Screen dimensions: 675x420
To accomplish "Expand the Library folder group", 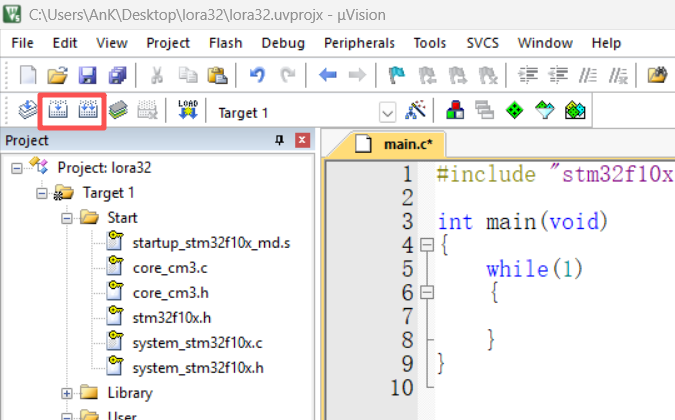I will pyautogui.click(x=67, y=393).
